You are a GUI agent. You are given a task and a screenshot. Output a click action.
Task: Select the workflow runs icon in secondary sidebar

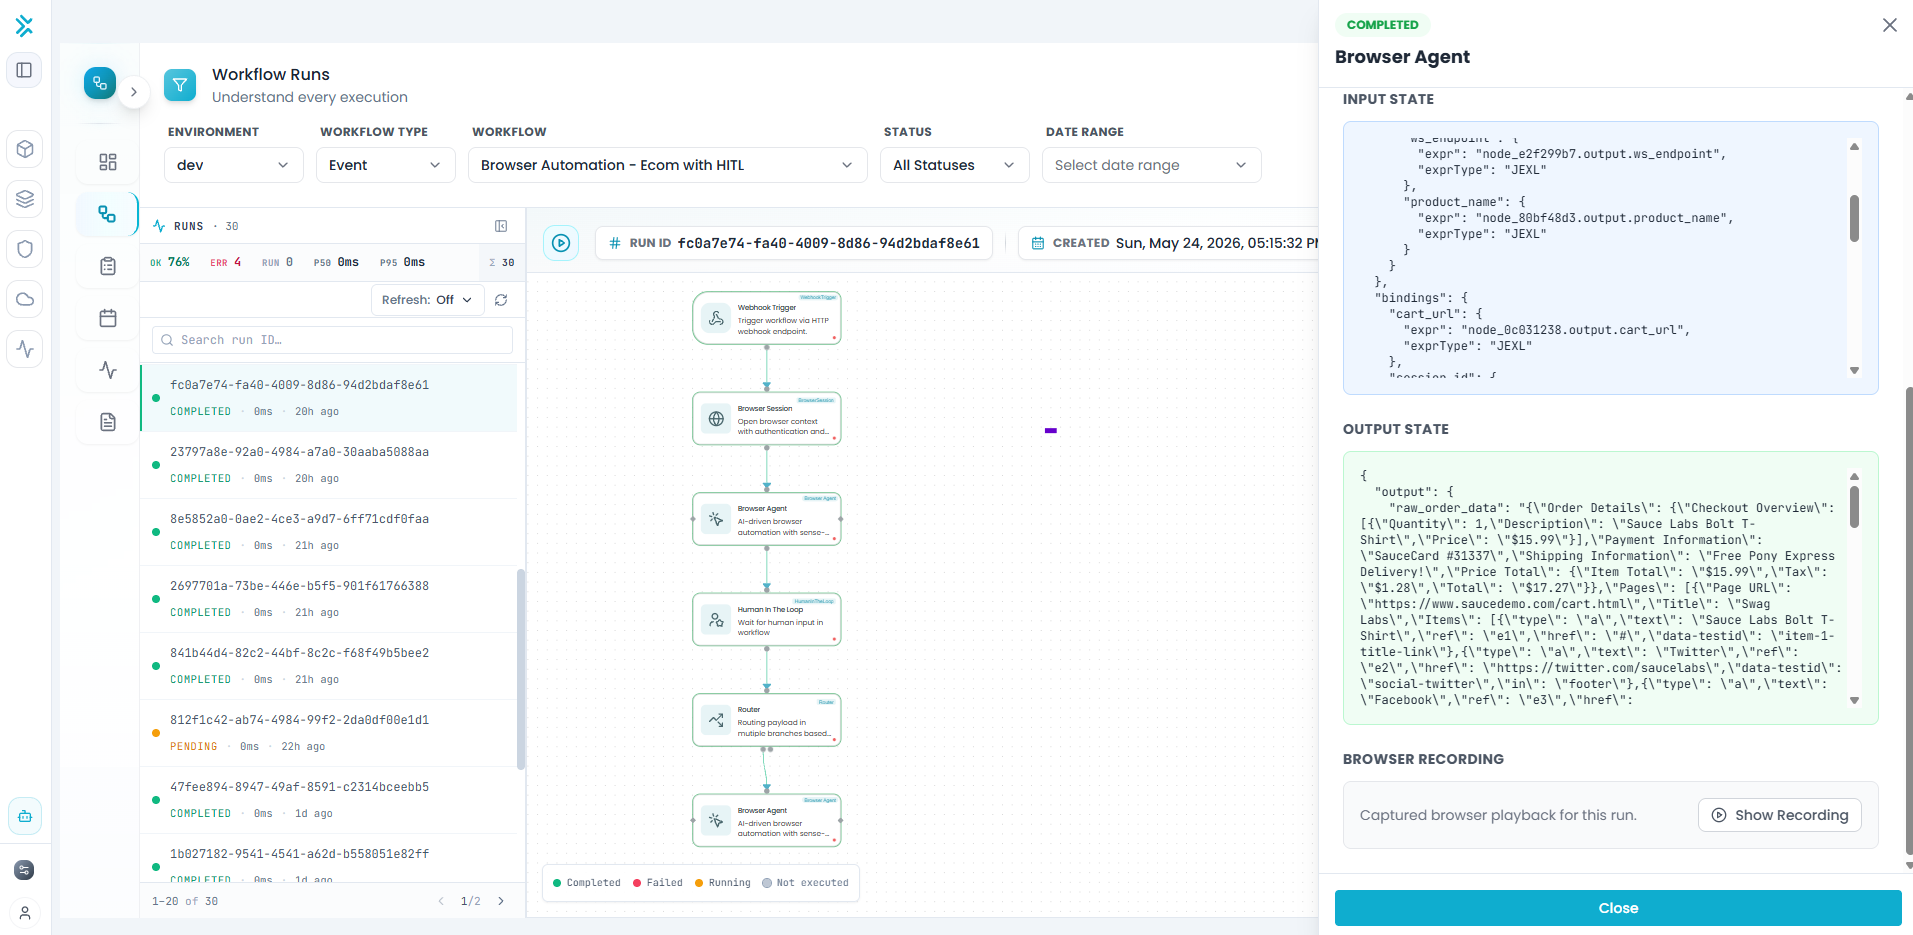click(107, 214)
